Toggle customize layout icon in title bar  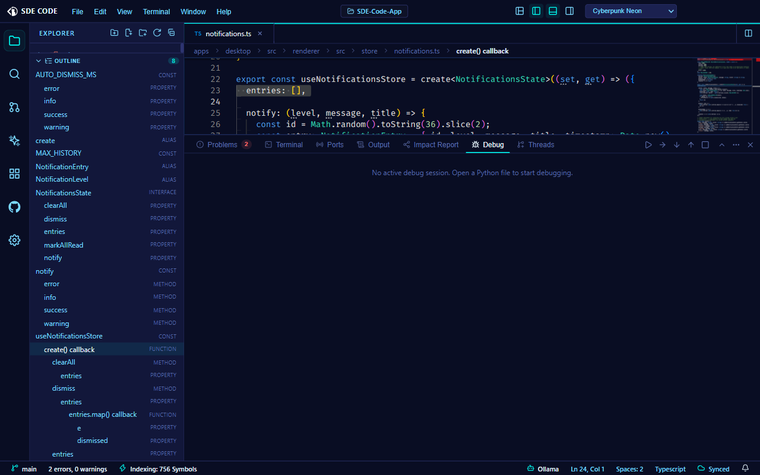pos(520,11)
